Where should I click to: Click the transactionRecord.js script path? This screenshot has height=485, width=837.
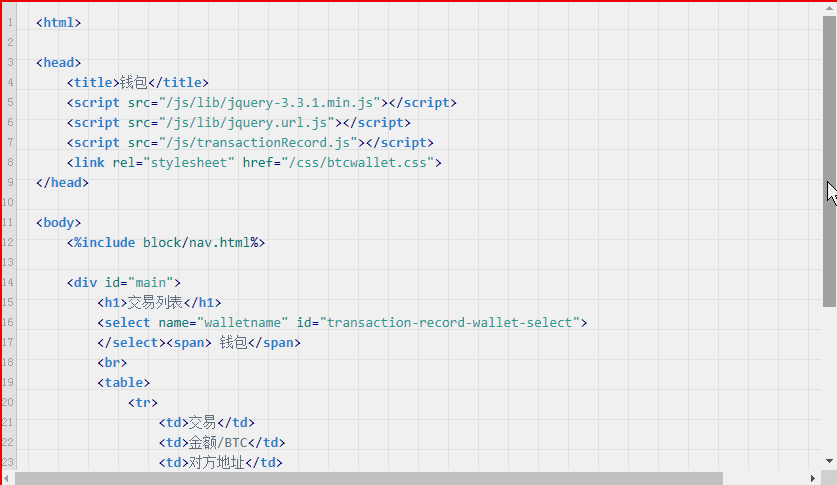258,142
